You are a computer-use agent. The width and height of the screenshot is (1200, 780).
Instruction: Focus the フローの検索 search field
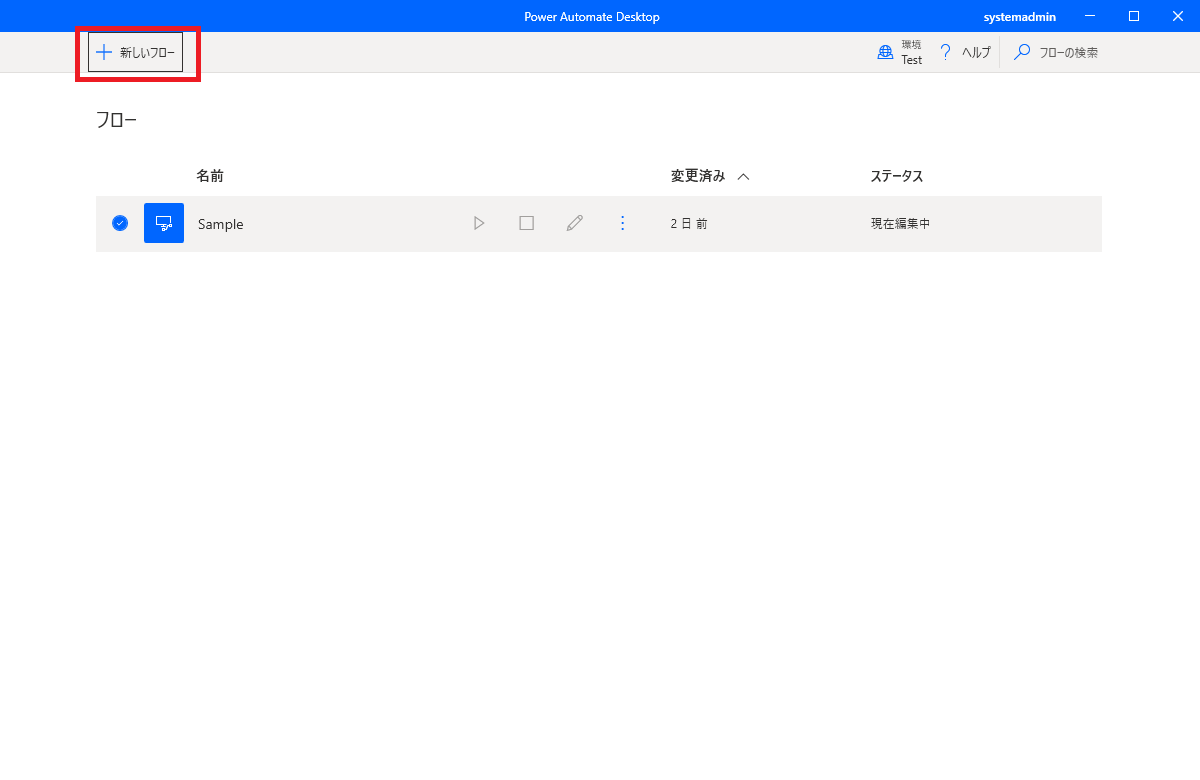click(x=1057, y=52)
